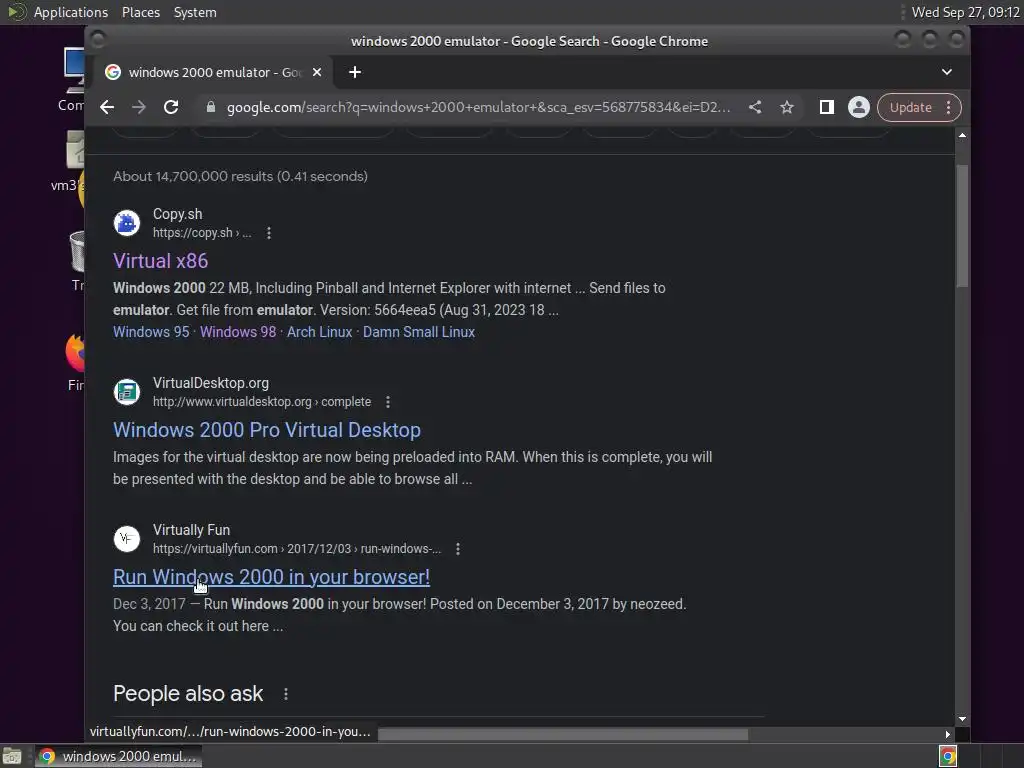Open the Windows 95 sitelink
This screenshot has height=768, width=1024.
(x=151, y=332)
